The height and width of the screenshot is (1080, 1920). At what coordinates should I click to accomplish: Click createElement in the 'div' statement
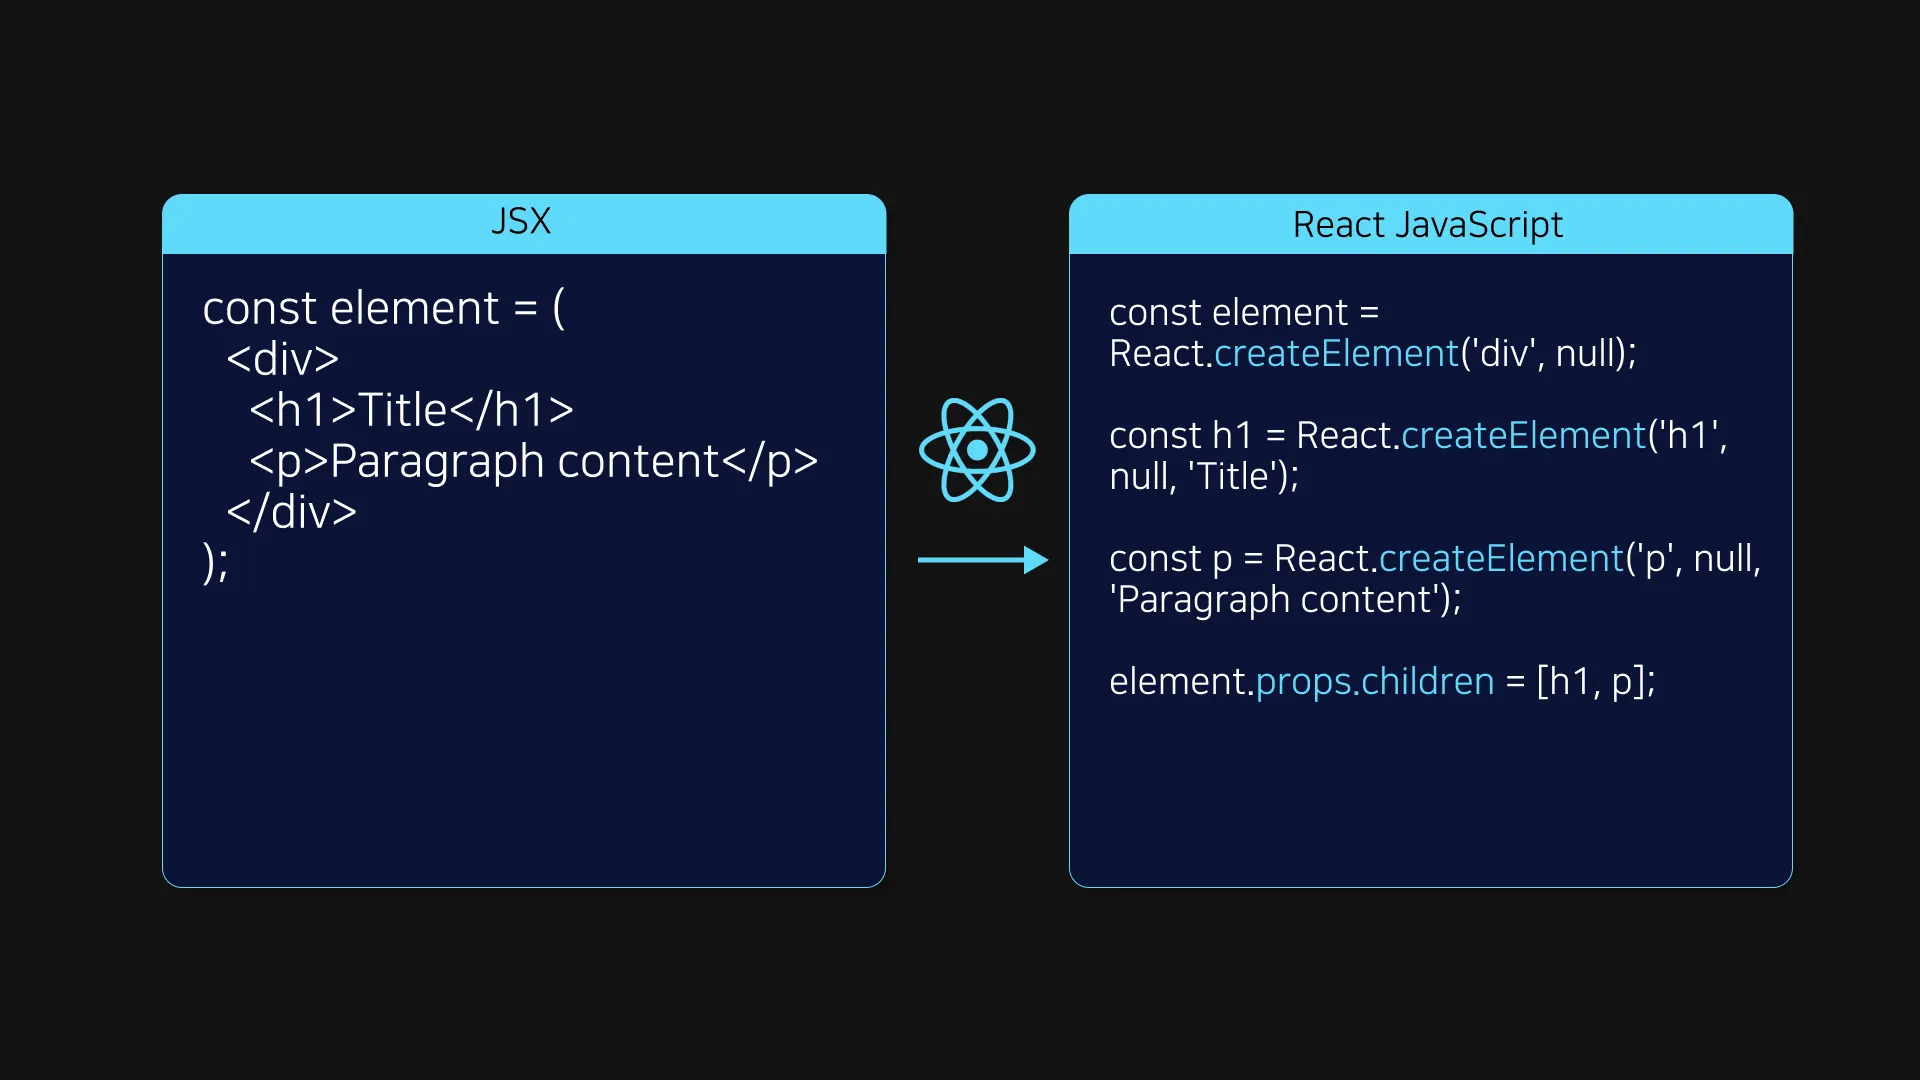point(1336,354)
